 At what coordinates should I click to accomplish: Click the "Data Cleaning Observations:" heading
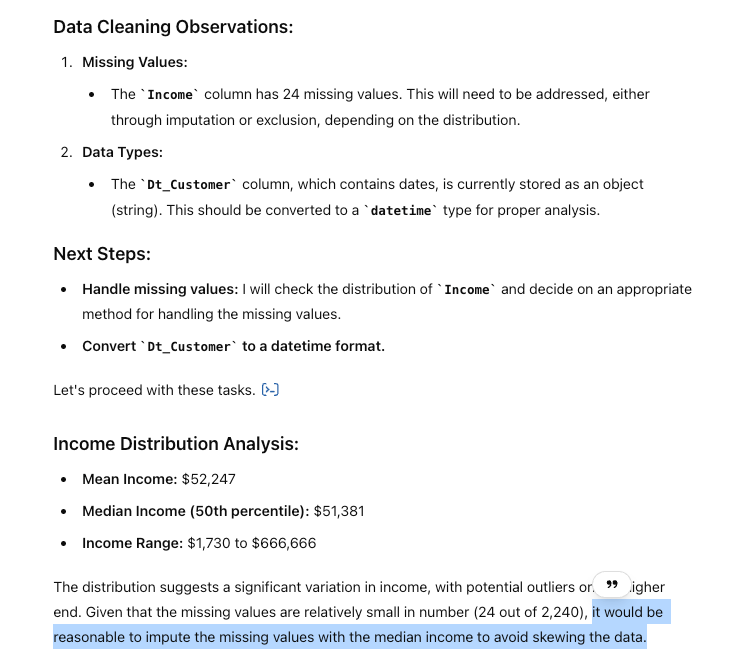click(x=173, y=27)
